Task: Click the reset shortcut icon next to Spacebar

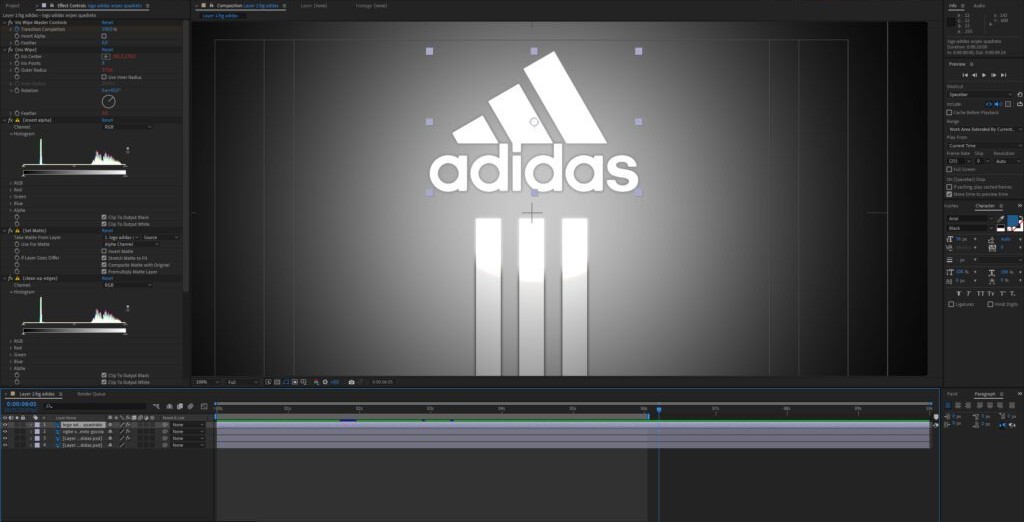Action: [x=1019, y=95]
